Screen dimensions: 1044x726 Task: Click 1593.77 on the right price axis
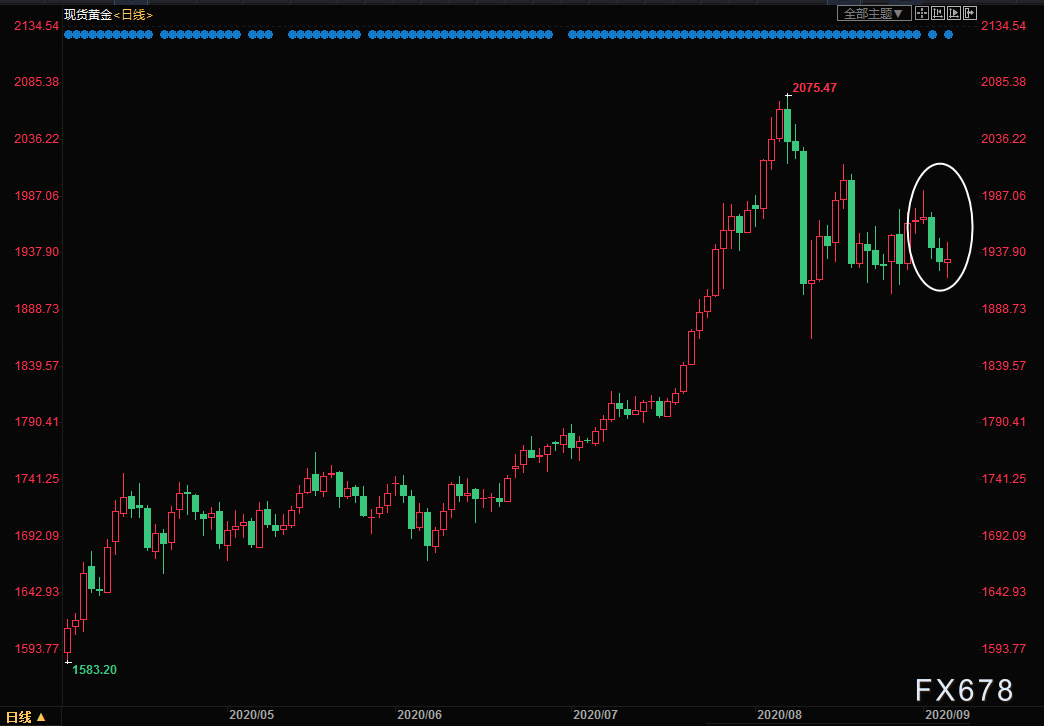[1003, 649]
